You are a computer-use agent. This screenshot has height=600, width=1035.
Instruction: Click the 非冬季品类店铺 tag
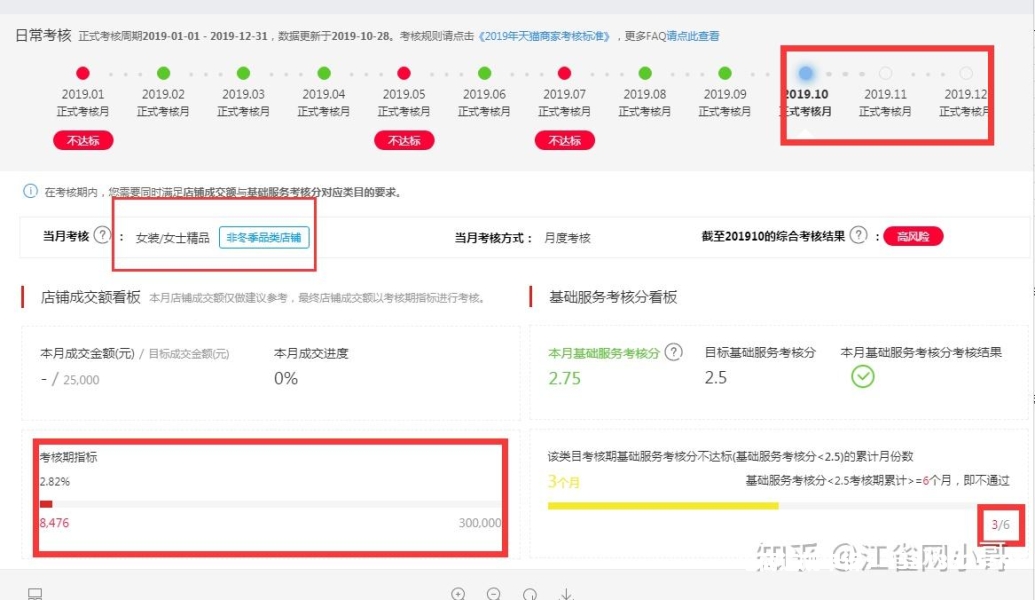point(265,237)
